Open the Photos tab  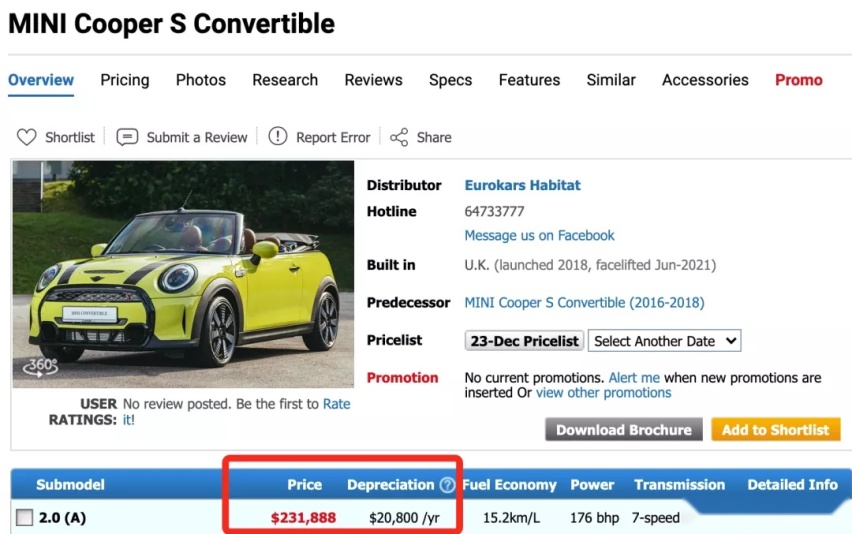[201, 80]
